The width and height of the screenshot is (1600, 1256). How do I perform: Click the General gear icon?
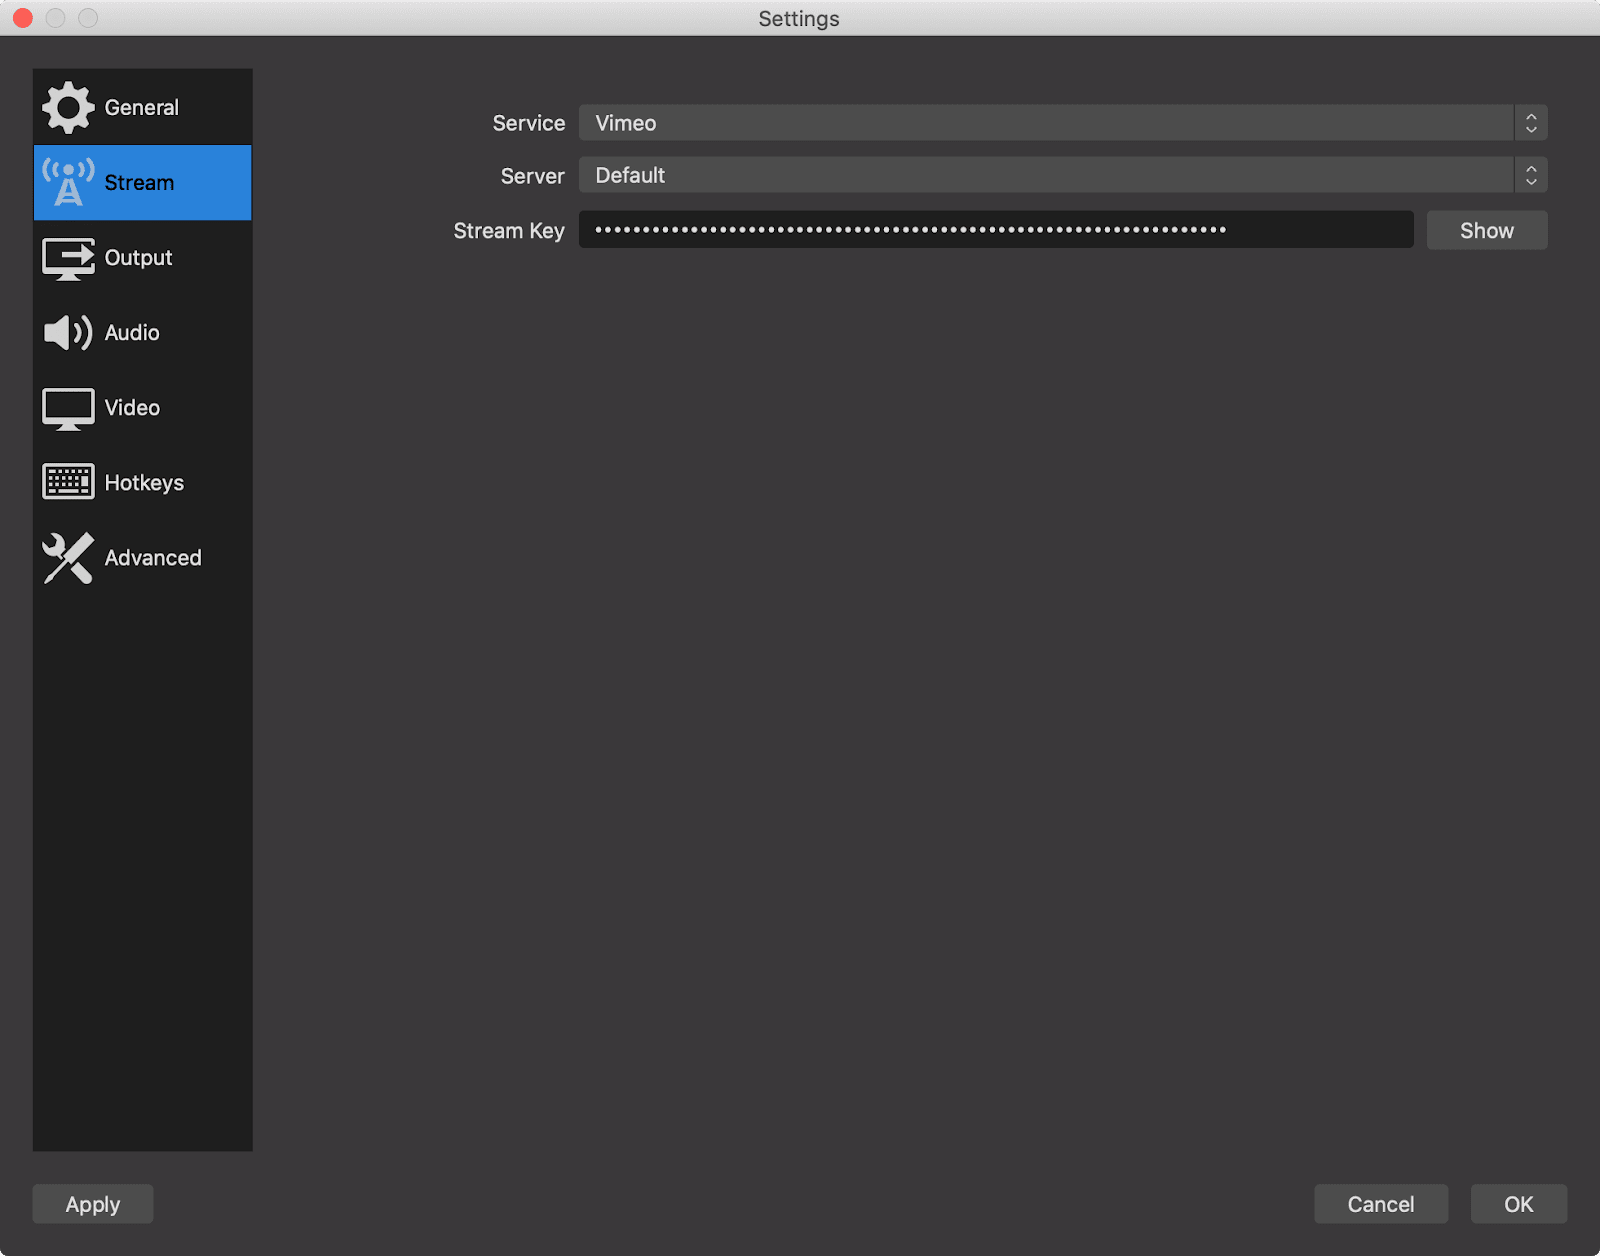coord(68,108)
